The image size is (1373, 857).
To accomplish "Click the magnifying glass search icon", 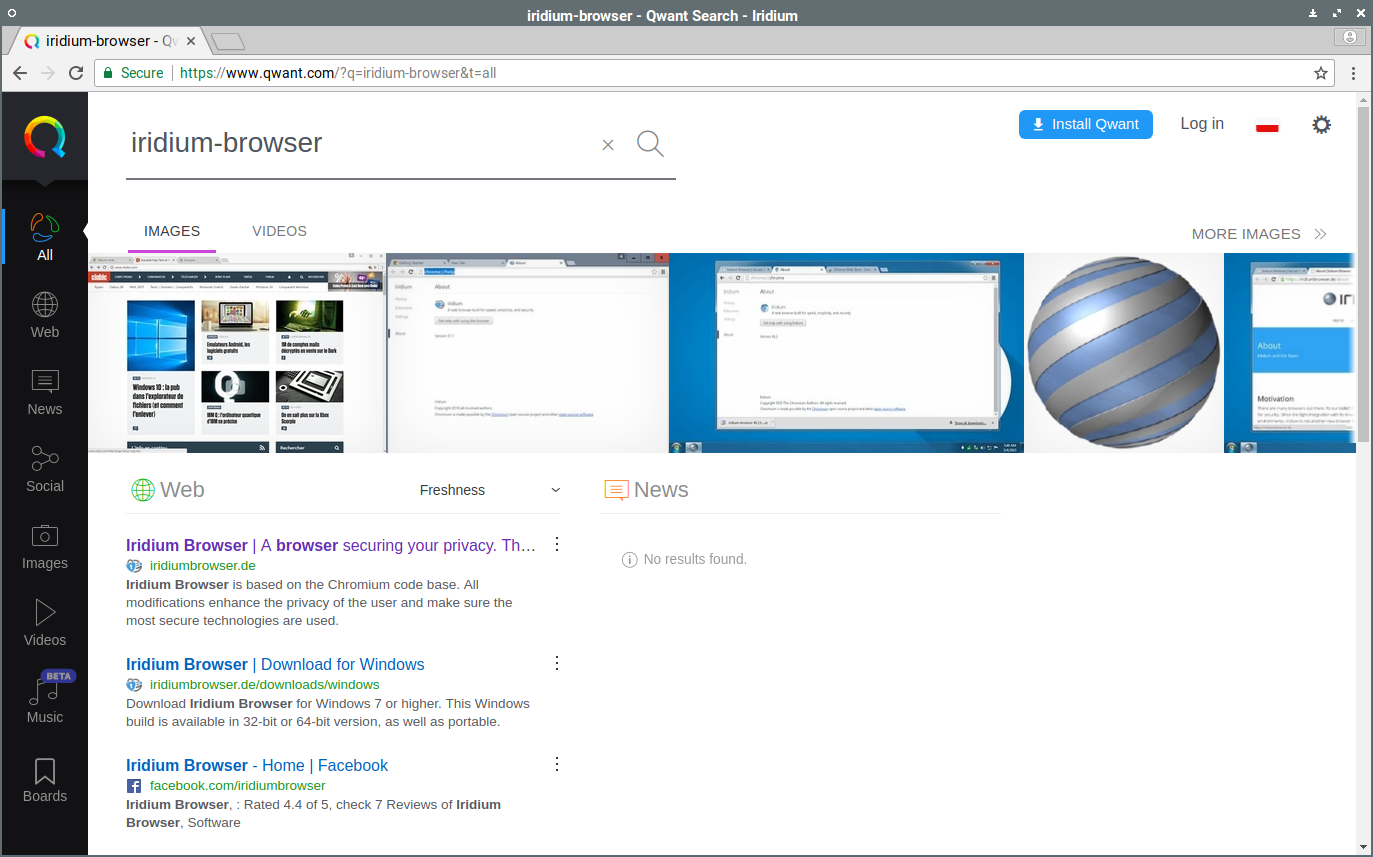I will pyautogui.click(x=650, y=144).
